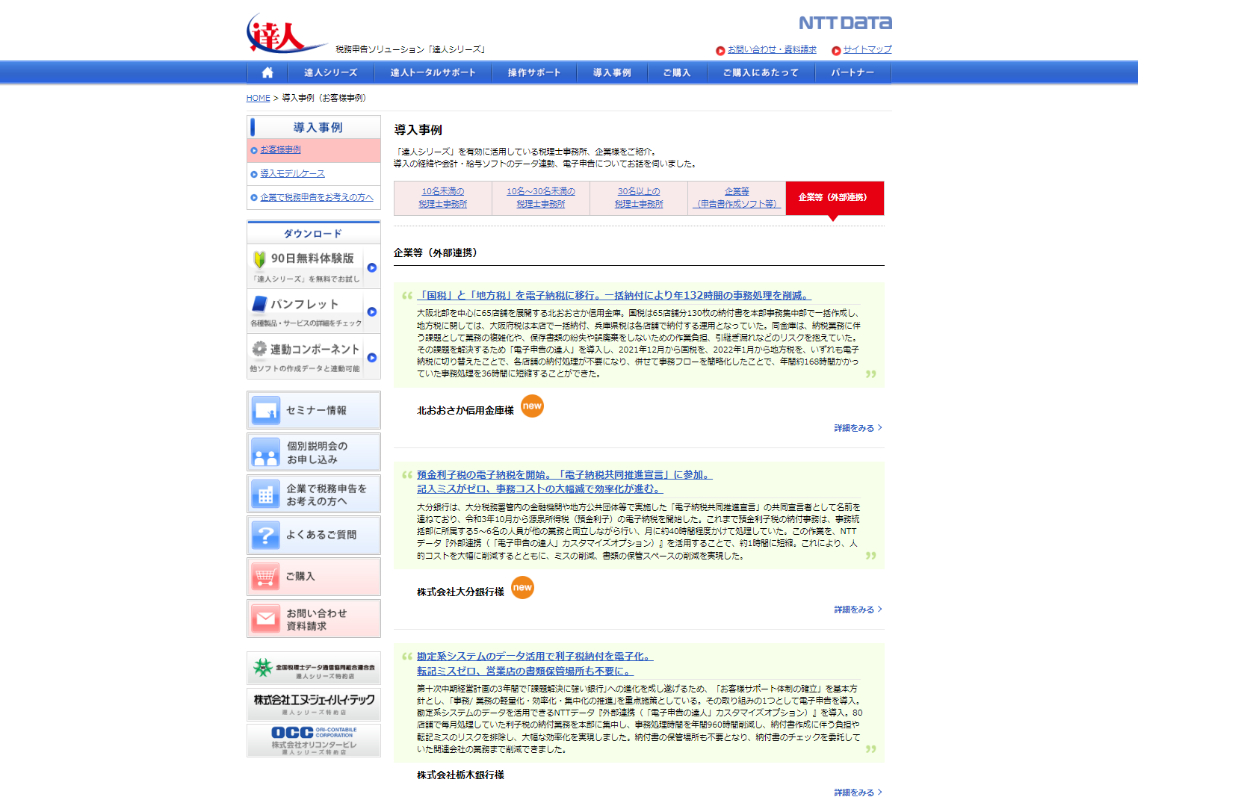This screenshot has height=800, width=1250.
Task: Open the 達人シリーズ menu
Action: (x=331, y=73)
